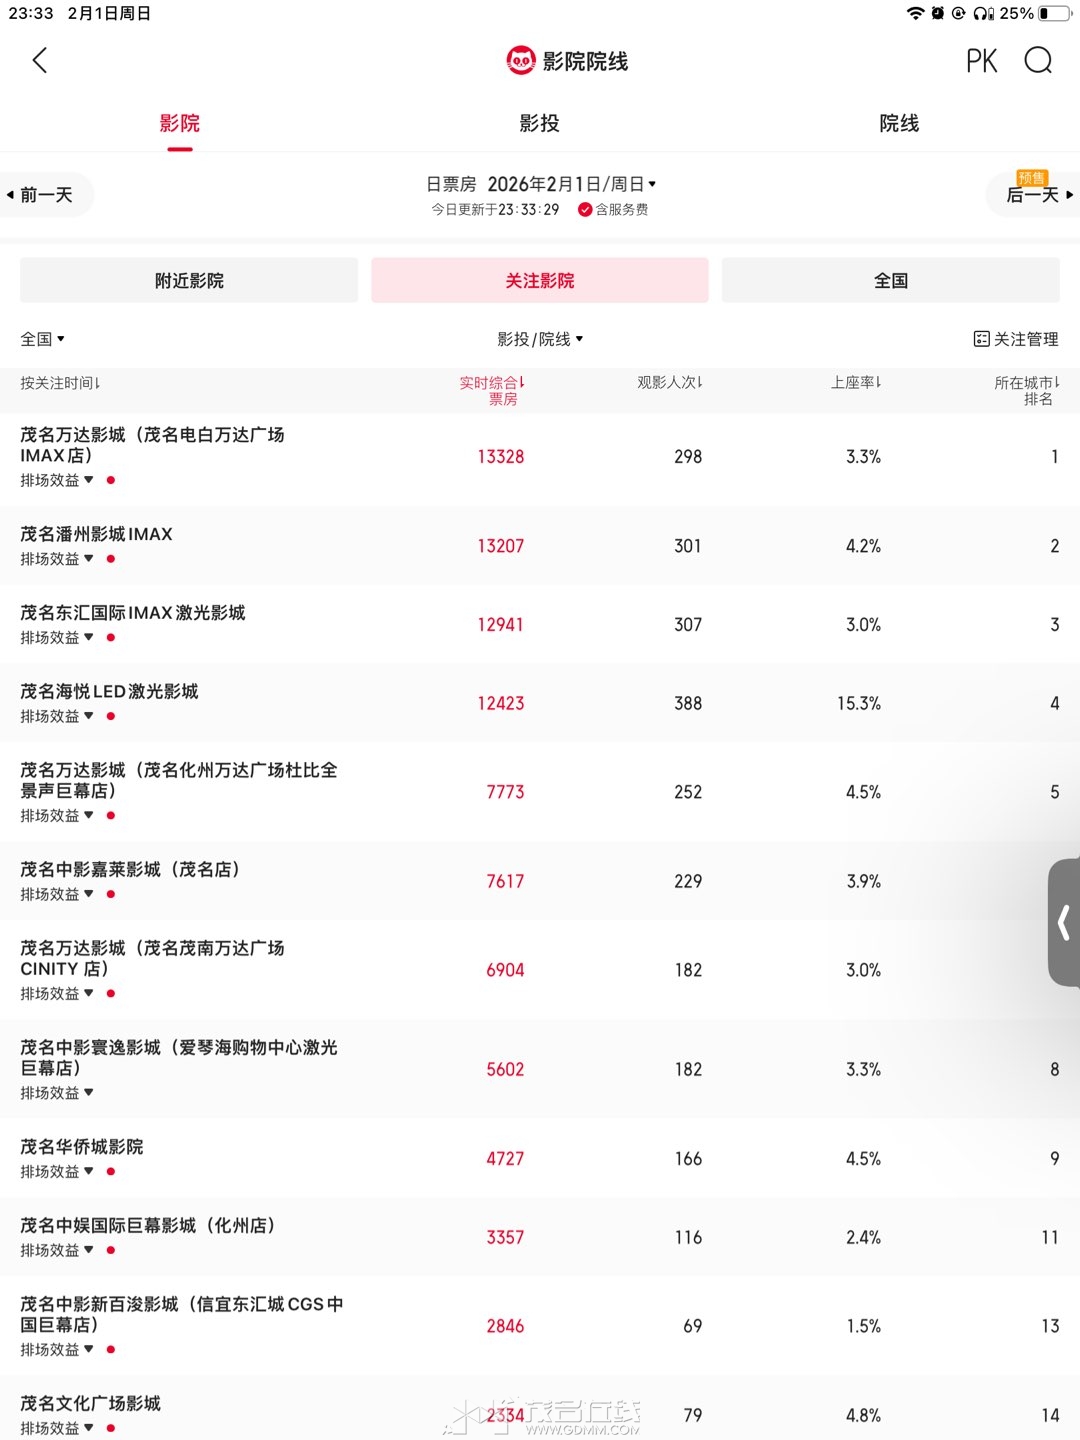Sort by 上座率 column header
The image size is (1080, 1440).
[856, 383]
